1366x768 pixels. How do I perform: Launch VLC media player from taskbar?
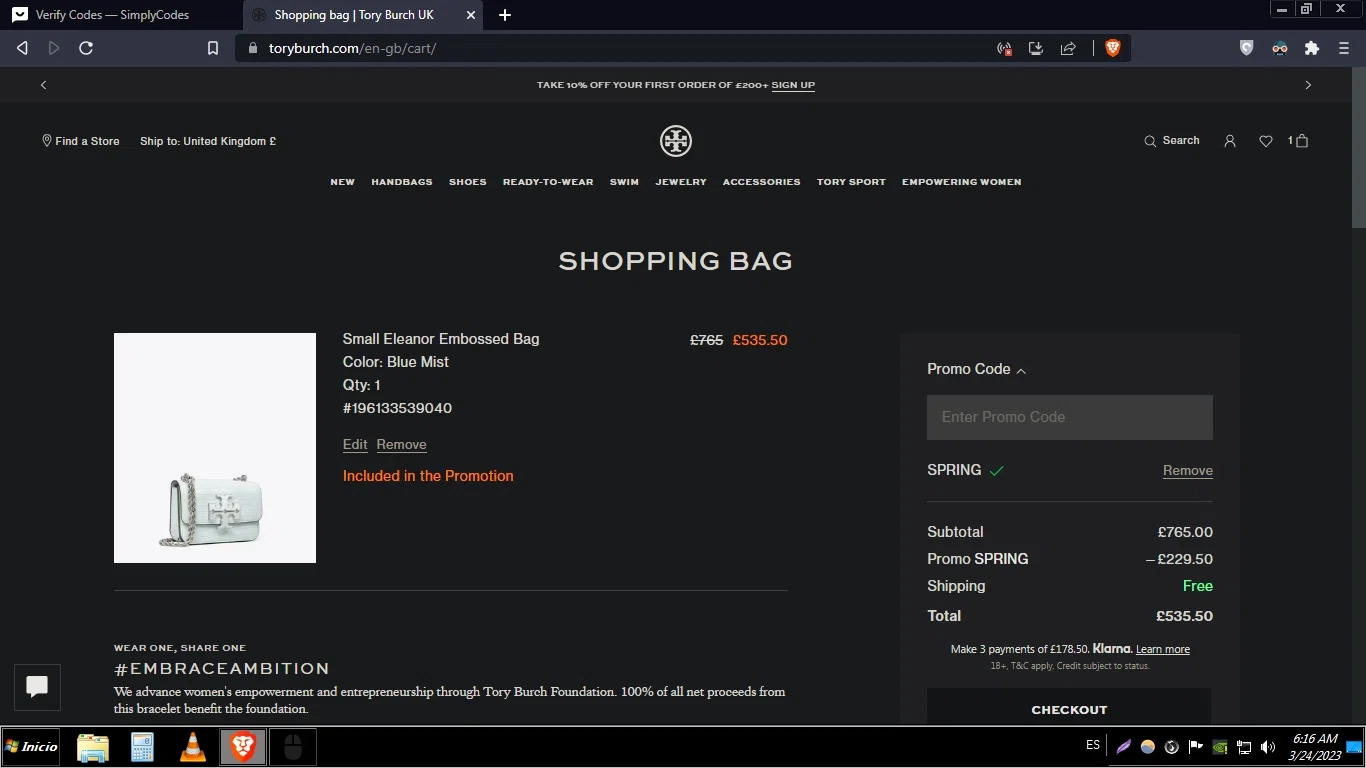coord(193,747)
